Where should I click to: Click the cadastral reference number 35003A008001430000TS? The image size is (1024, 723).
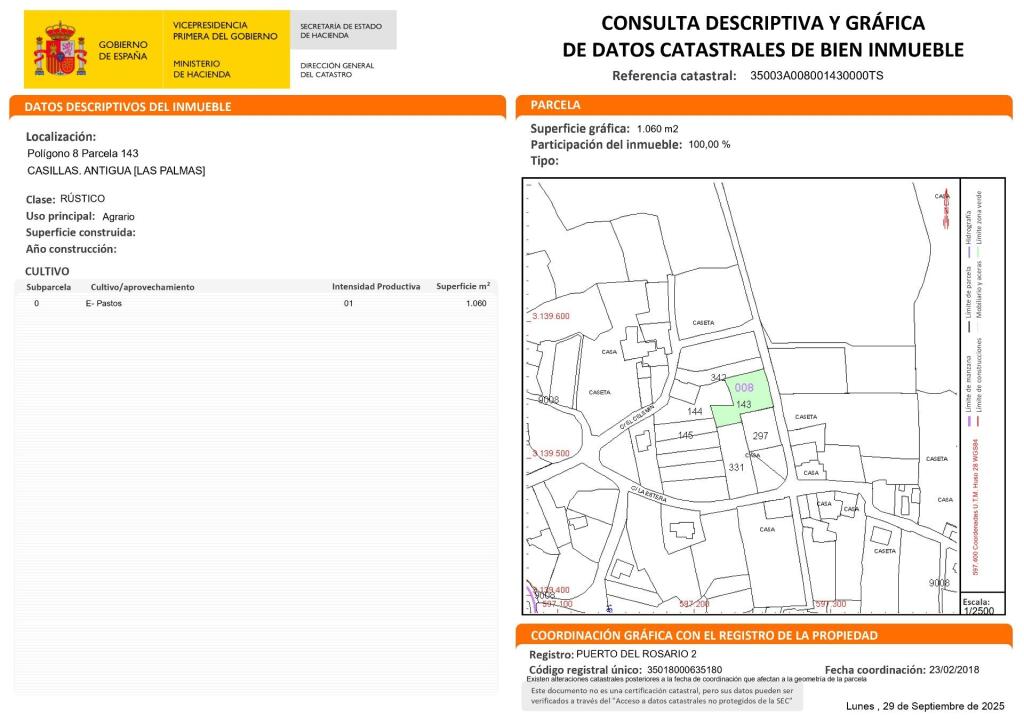click(x=816, y=75)
